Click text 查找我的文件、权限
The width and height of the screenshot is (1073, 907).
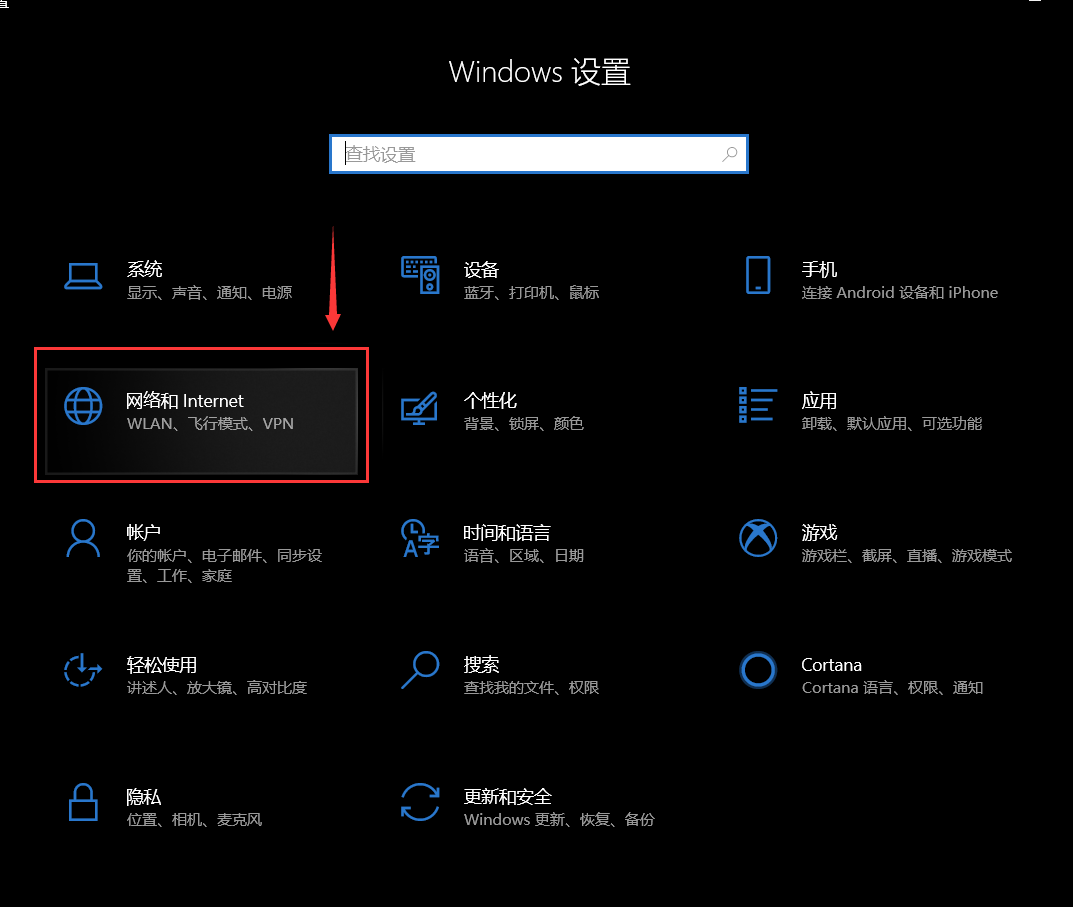point(532,688)
